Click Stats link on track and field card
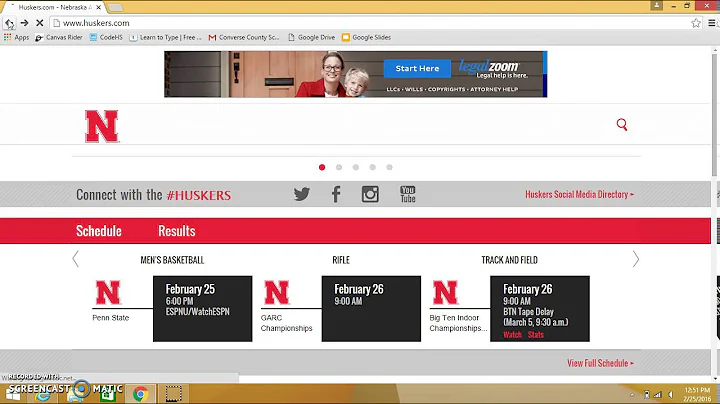The image size is (720, 404). pos(535,335)
